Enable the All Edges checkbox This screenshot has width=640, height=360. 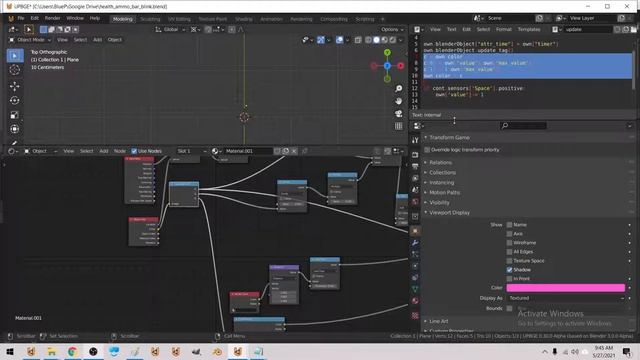pos(509,252)
